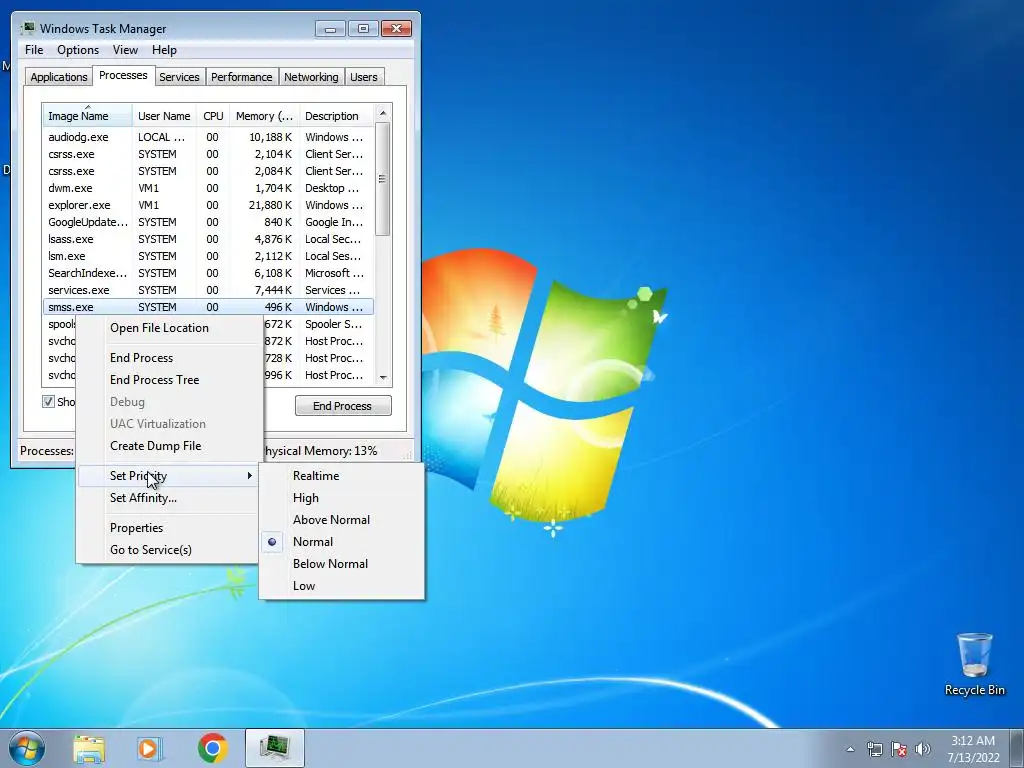This screenshot has height=768, width=1024.
Task: Click the Task Manager taskbar icon
Action: coord(275,748)
